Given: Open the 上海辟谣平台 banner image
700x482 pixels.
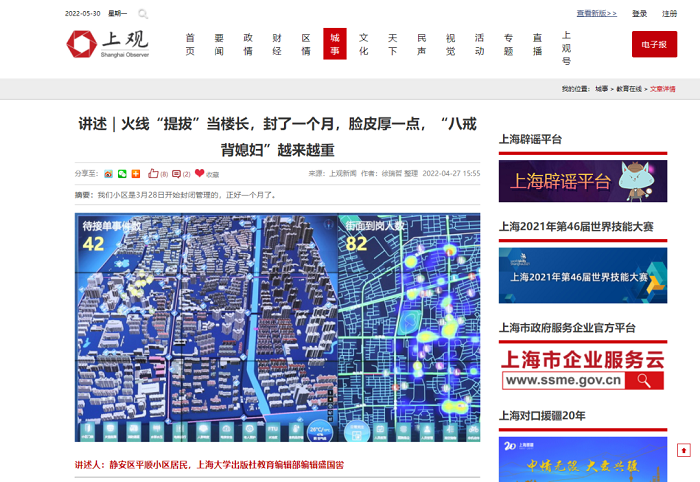Looking at the screenshot, I should coord(582,181).
